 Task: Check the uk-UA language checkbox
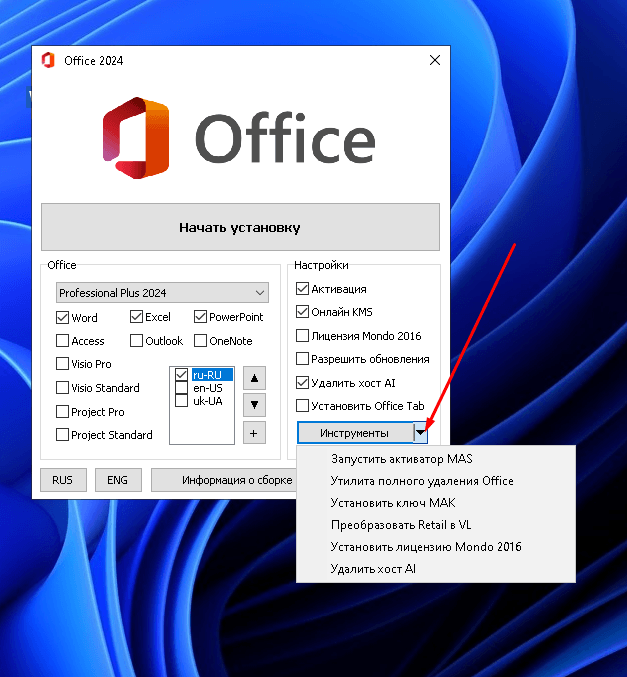181,401
